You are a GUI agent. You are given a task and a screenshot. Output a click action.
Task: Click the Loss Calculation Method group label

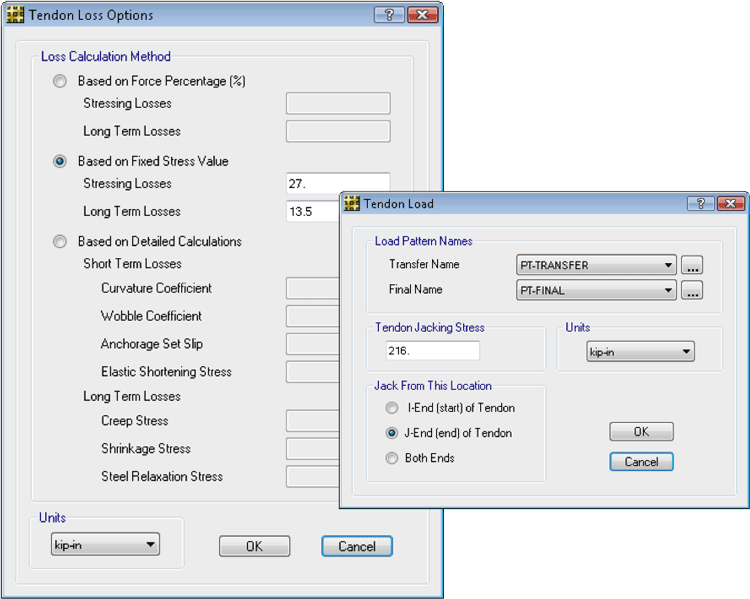pyautogui.click(x=106, y=56)
